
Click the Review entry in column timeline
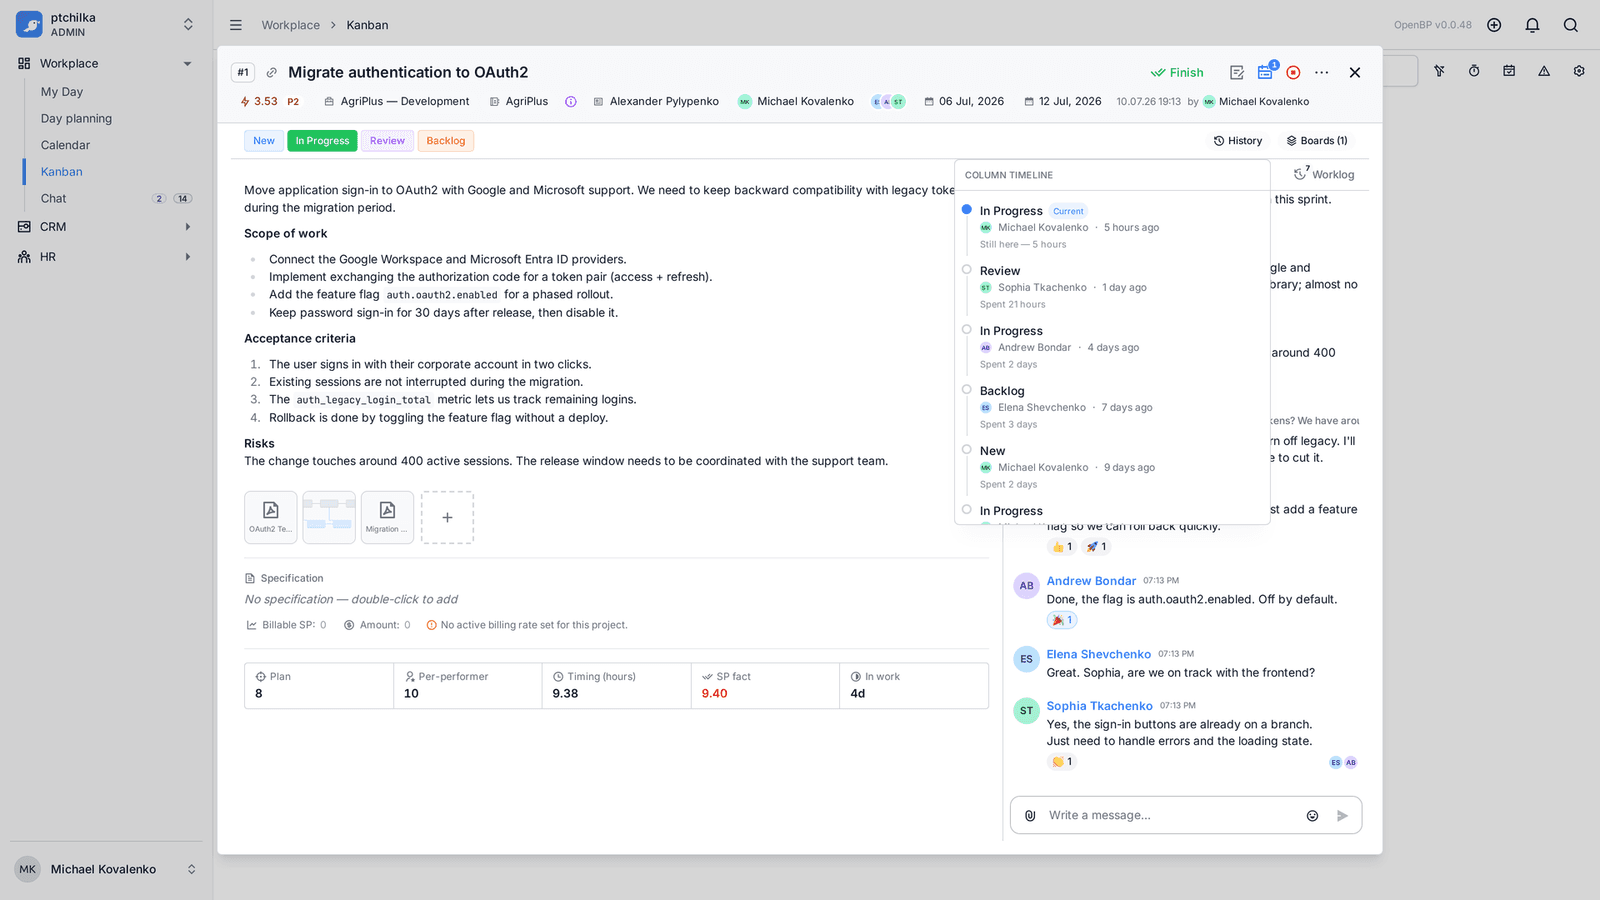tap(1000, 271)
